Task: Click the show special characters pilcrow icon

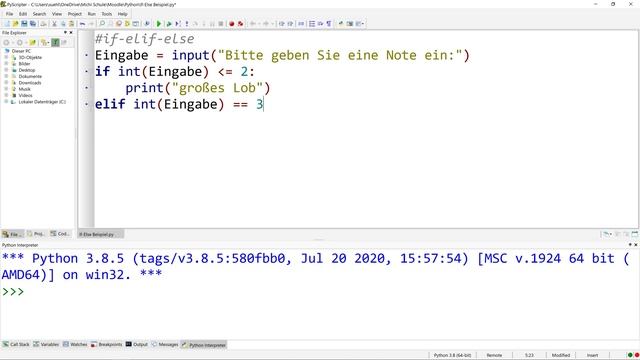Action: [329, 24]
